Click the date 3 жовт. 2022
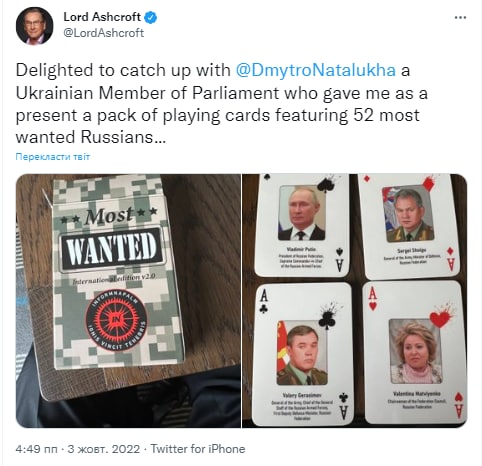The width and height of the screenshot is (482, 466). (x=104, y=449)
